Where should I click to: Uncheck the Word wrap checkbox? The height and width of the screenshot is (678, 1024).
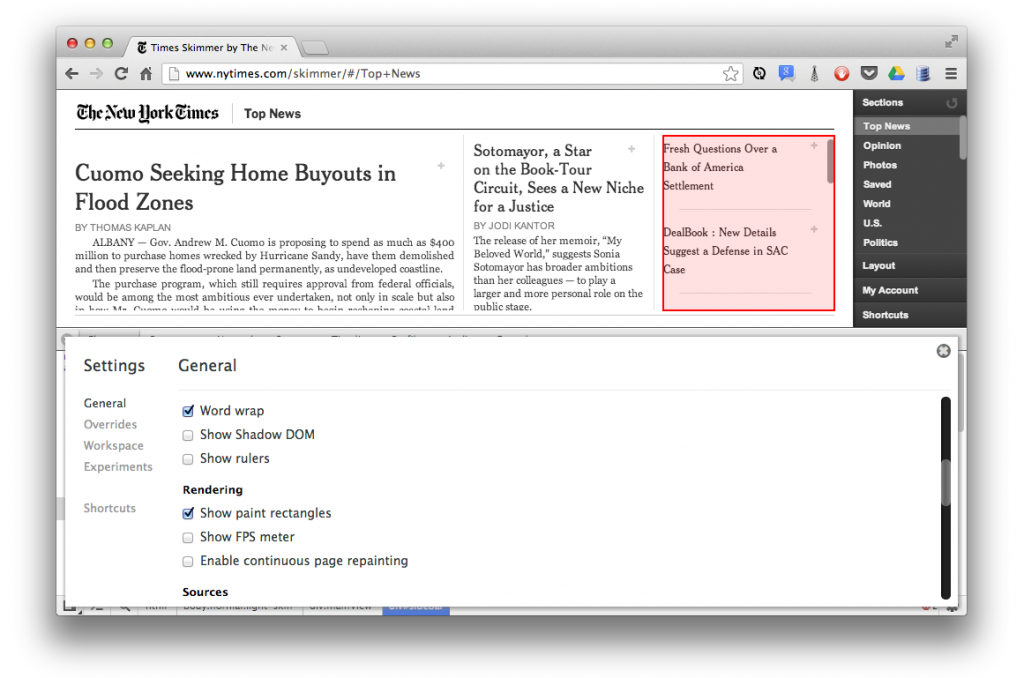coord(188,411)
